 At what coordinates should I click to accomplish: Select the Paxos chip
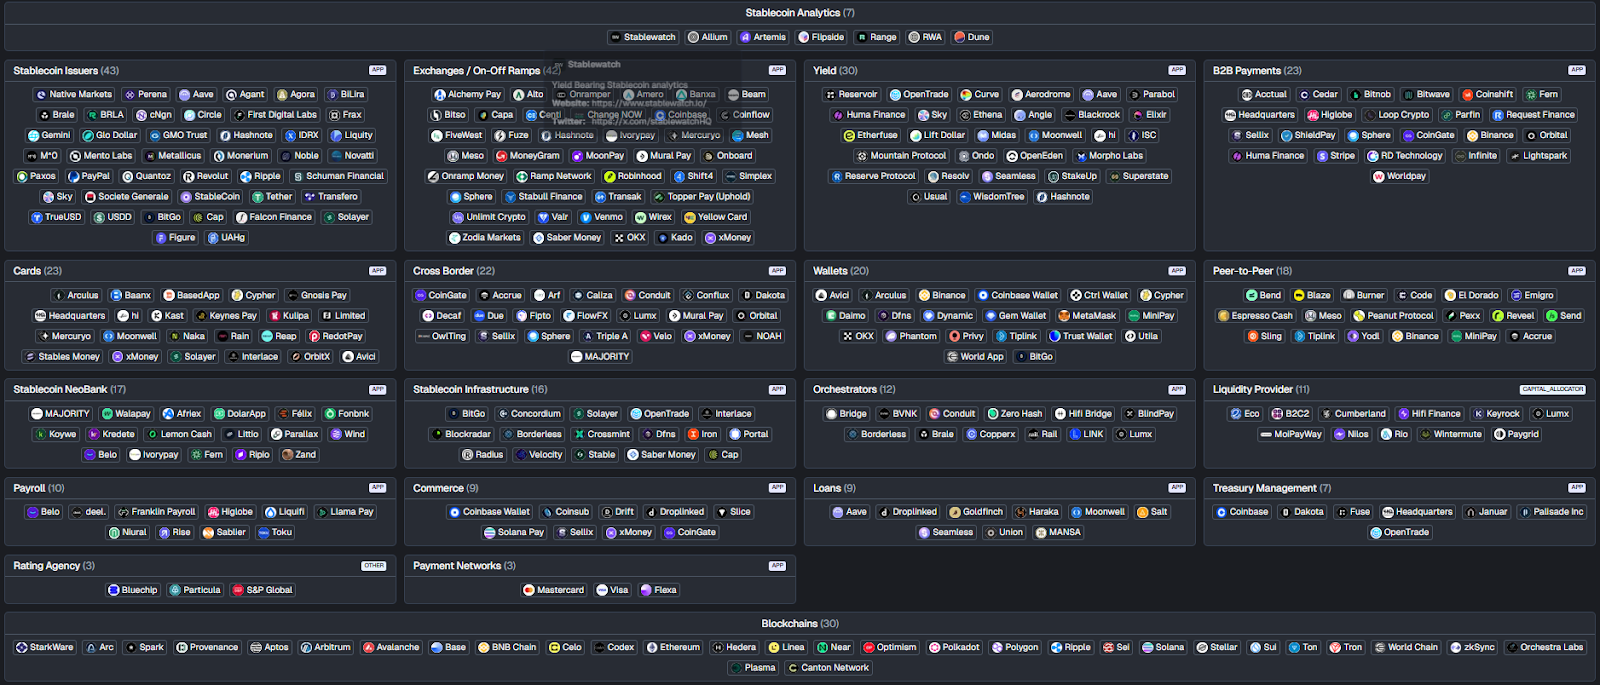(36, 176)
